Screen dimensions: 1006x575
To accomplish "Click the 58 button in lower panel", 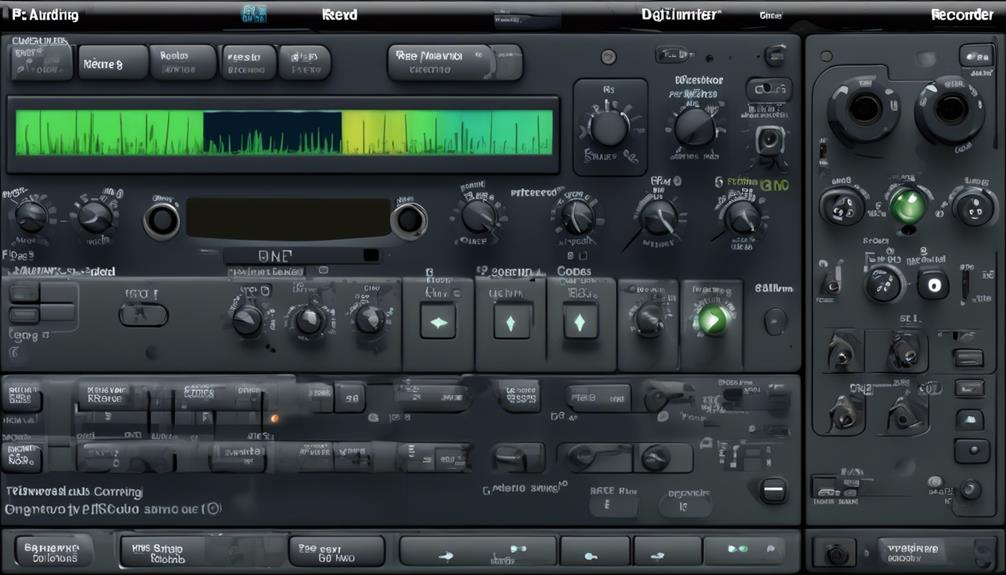I will click(350, 397).
